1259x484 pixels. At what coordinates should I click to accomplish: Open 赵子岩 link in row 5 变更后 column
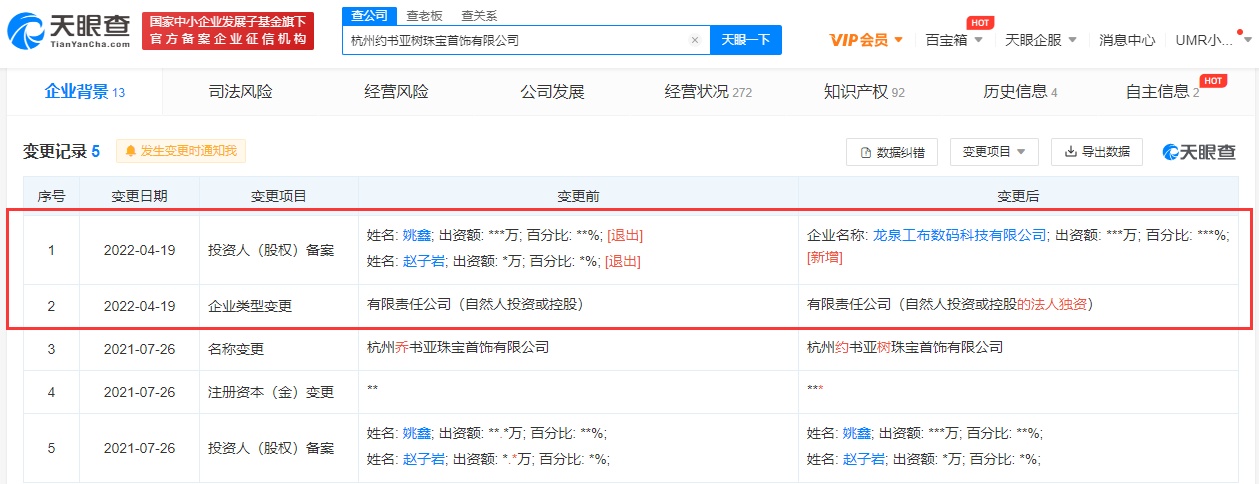coord(865,459)
